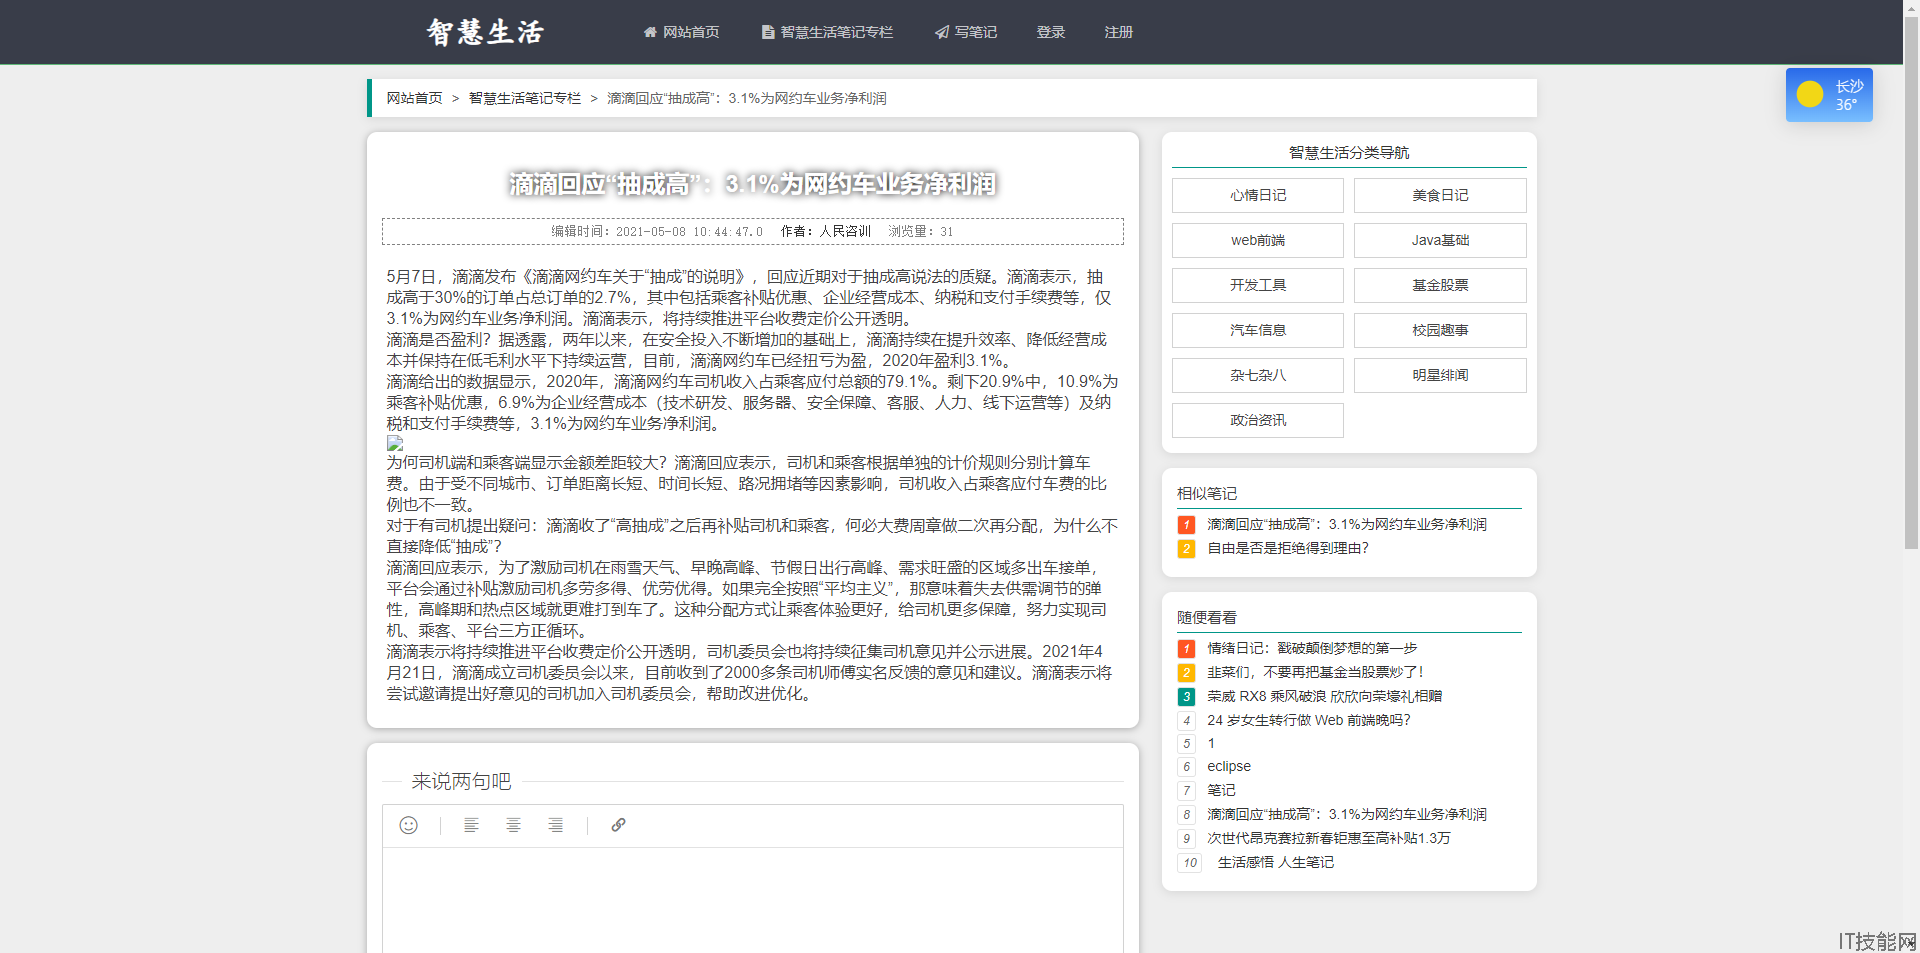Screen dimensions: 1920x953
Task: Open 24 岁女生转行做 Web 前端晚吗 note
Action: [x=1309, y=720]
